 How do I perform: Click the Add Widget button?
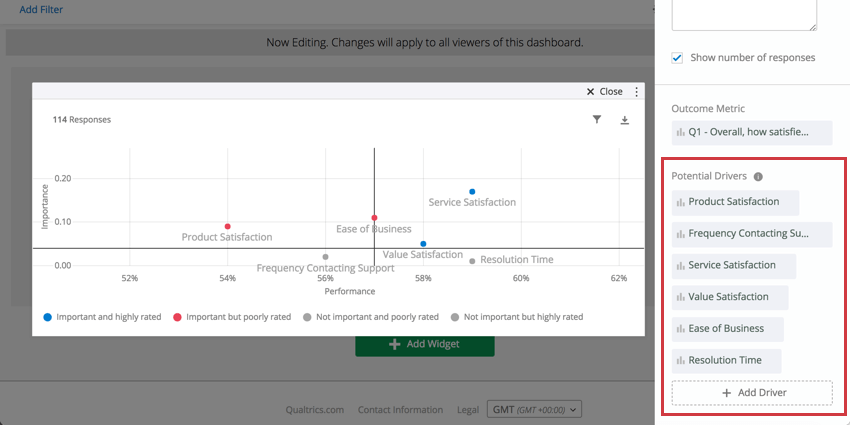[425, 345]
